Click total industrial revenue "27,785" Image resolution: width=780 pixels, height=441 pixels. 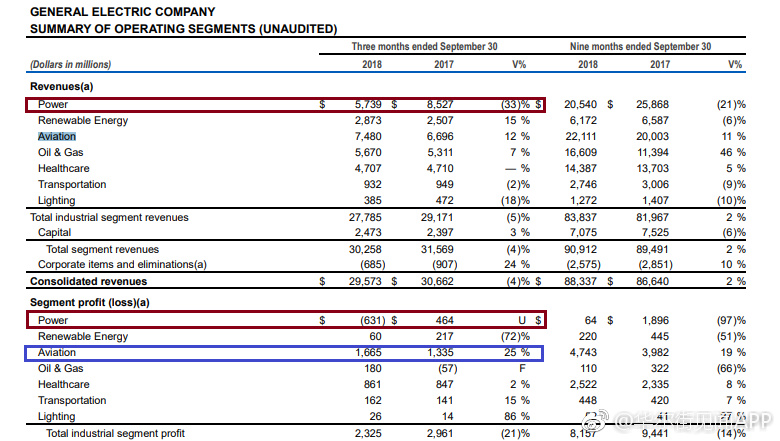(365, 217)
